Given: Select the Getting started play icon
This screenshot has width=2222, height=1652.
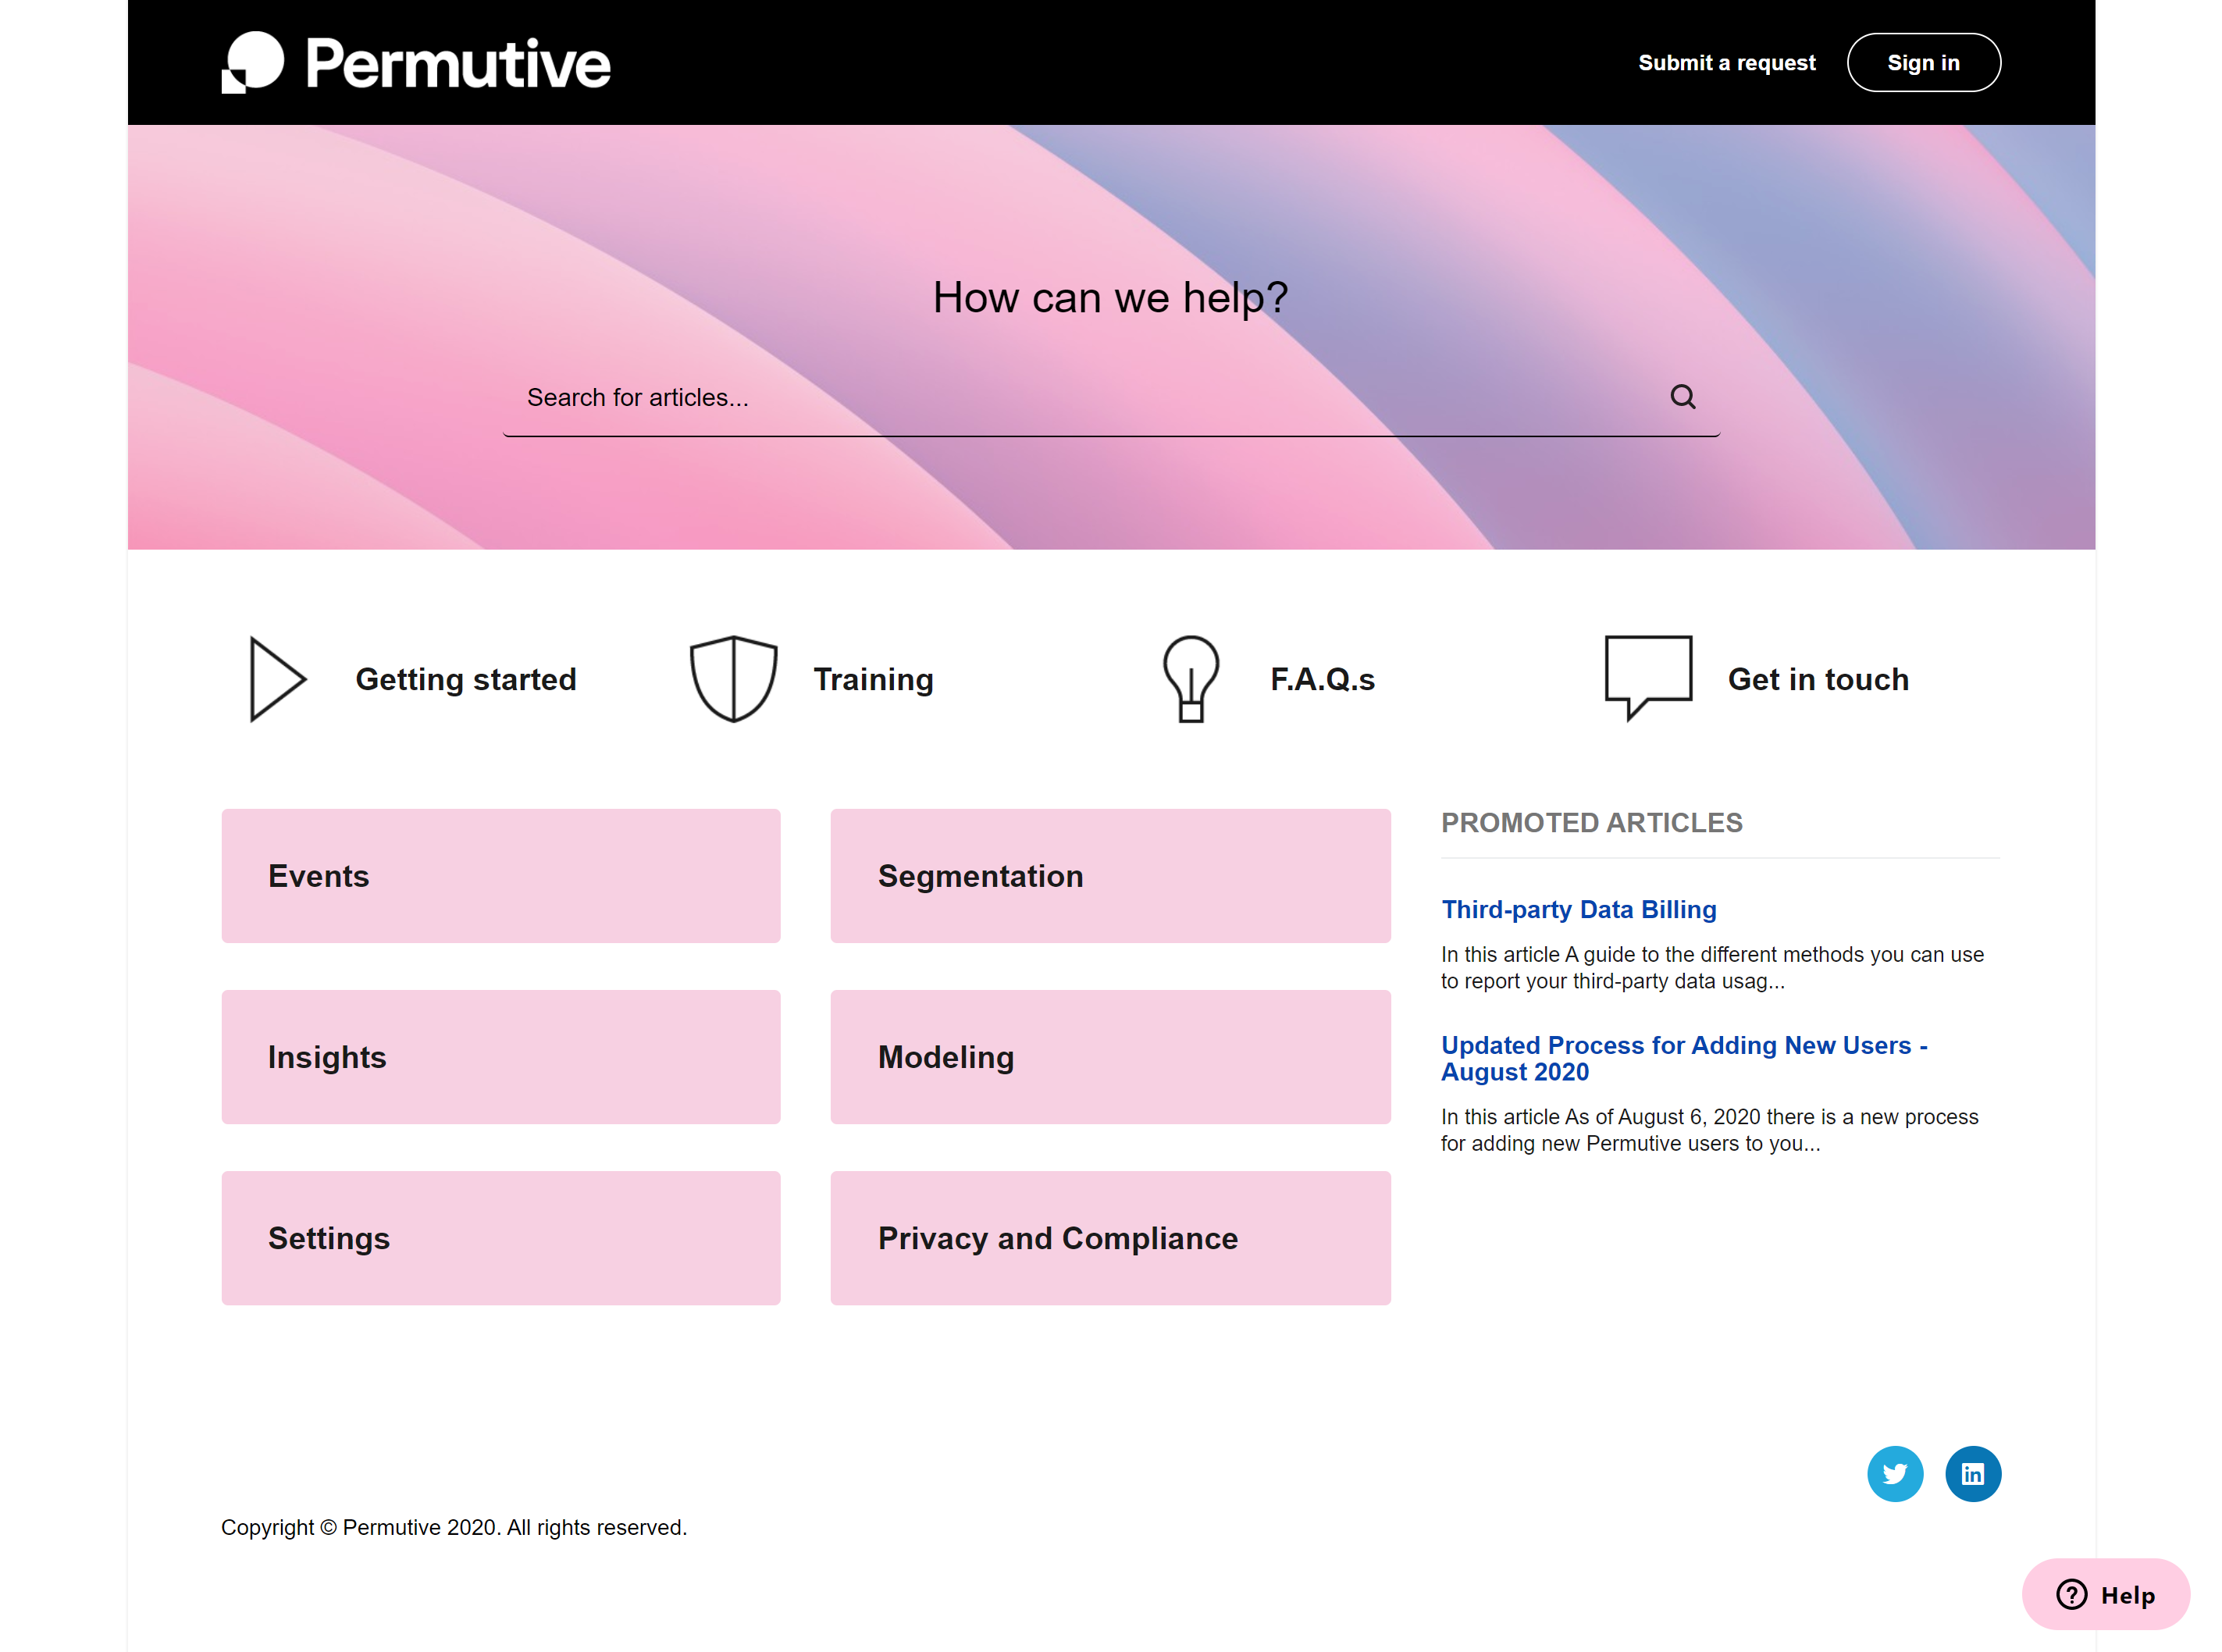Looking at the screenshot, I should pos(275,679).
